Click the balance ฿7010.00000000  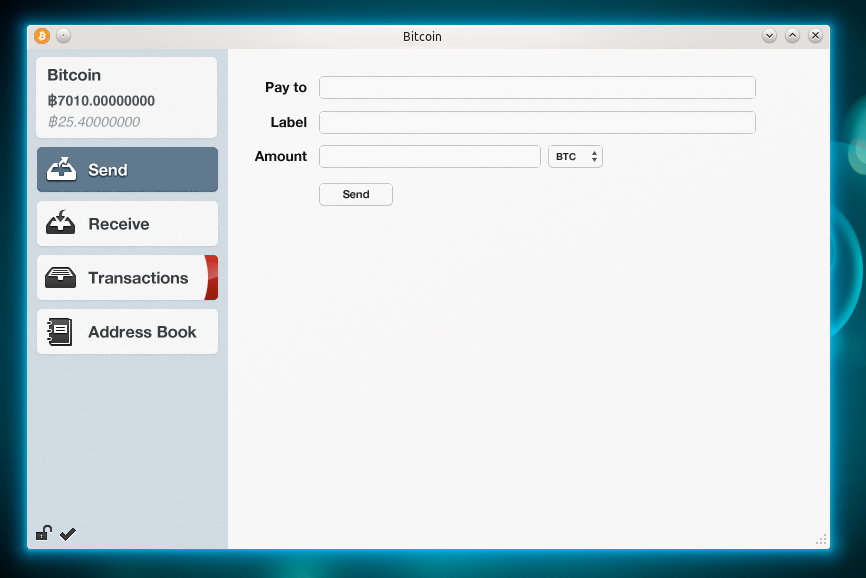click(x=101, y=100)
